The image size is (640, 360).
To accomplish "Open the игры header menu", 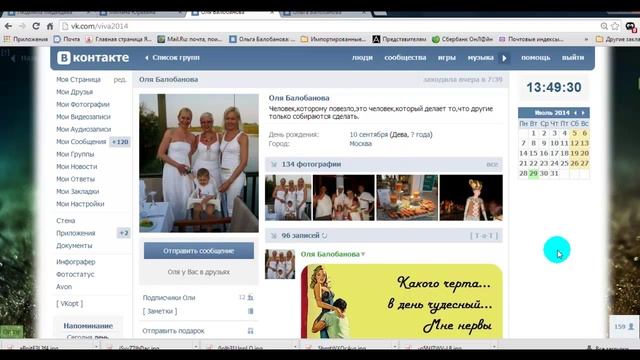I will pos(447,58).
